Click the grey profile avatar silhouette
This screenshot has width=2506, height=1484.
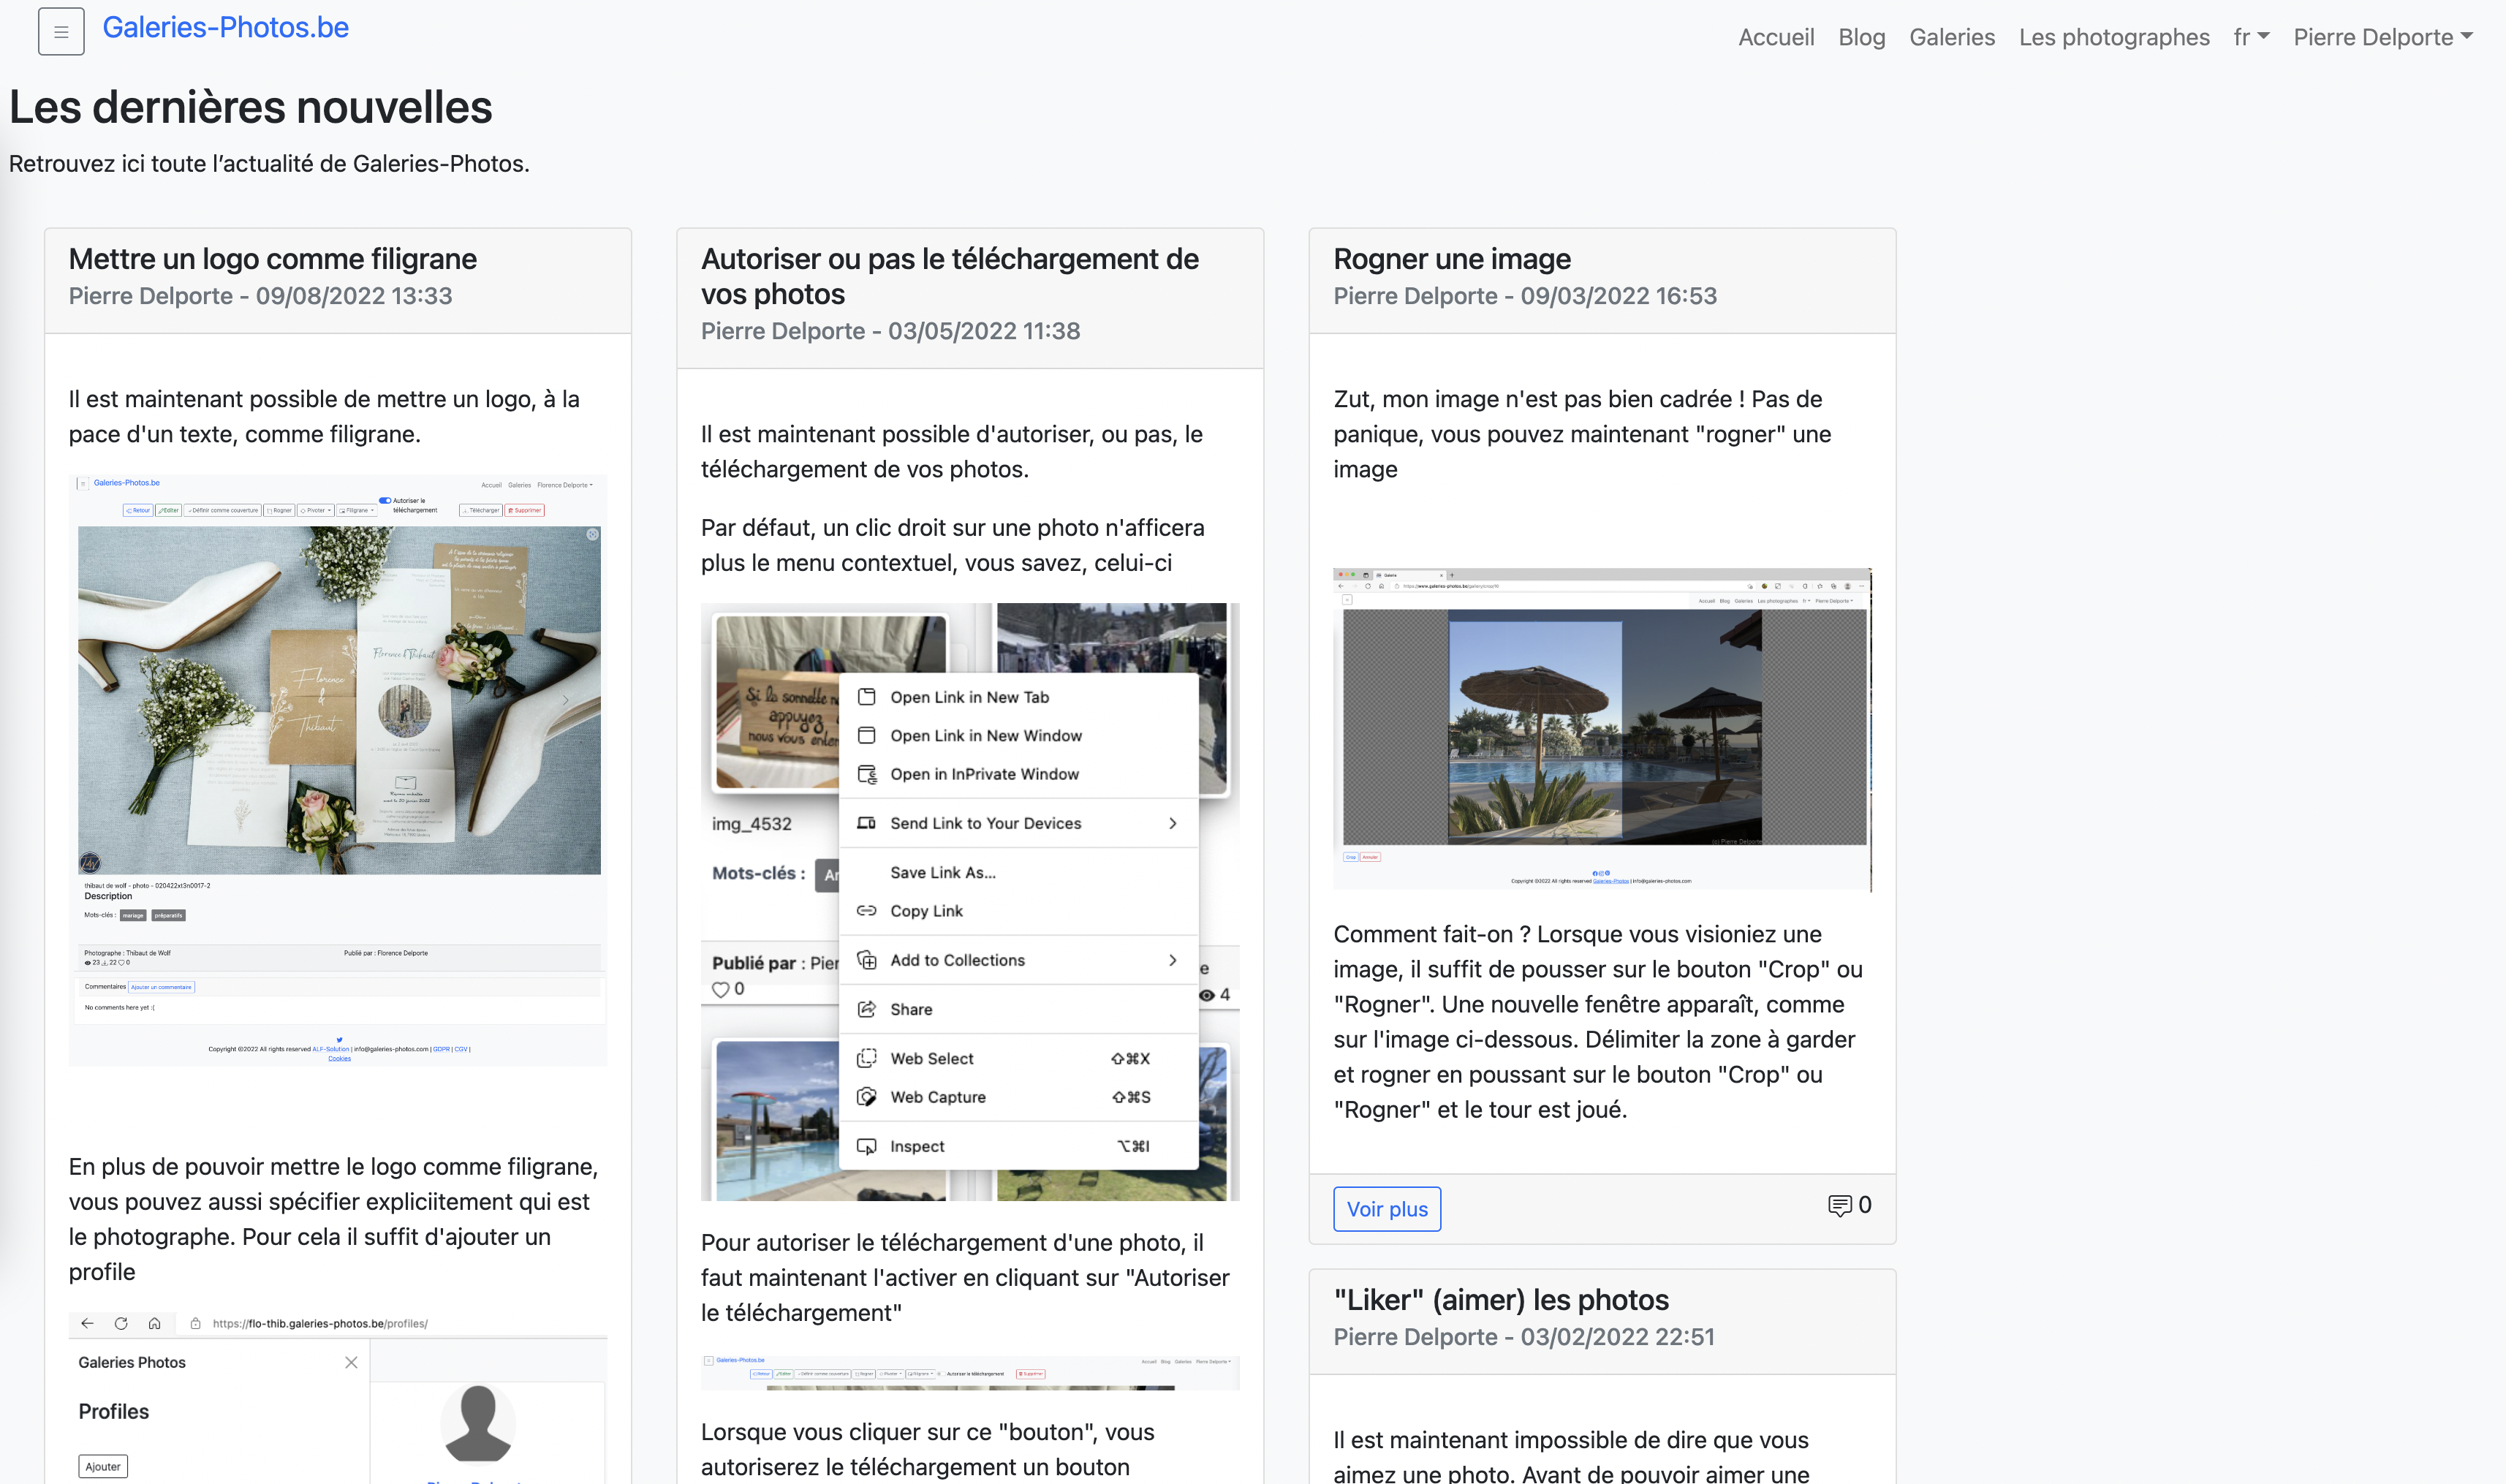[x=478, y=1423]
